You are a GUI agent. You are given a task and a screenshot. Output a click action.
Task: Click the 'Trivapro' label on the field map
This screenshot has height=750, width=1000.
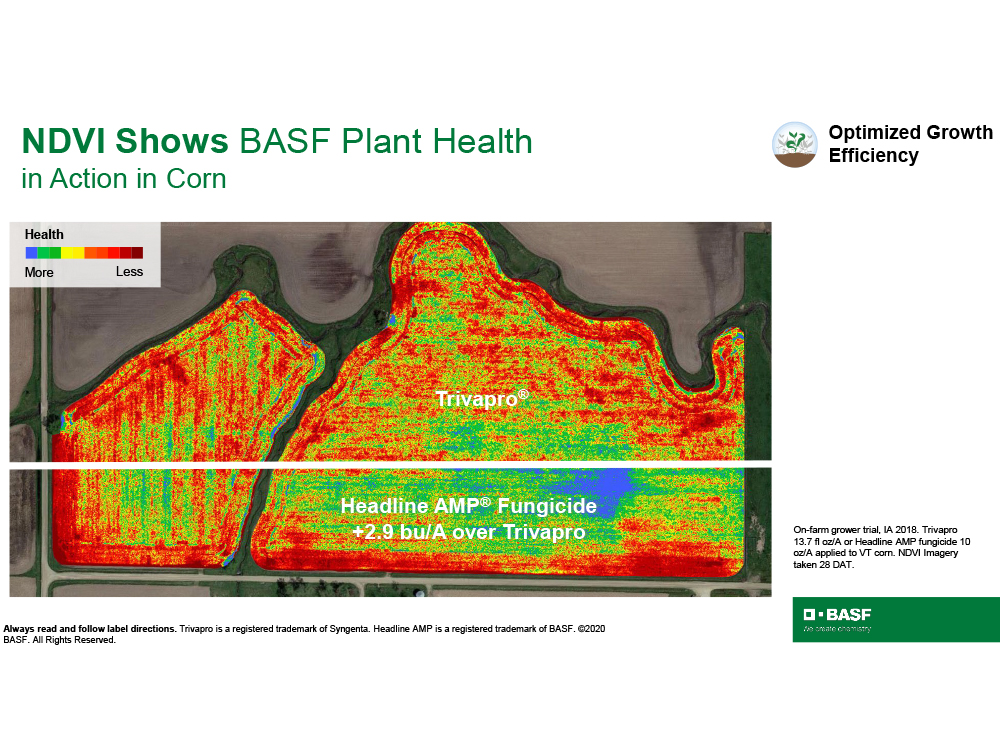click(482, 399)
